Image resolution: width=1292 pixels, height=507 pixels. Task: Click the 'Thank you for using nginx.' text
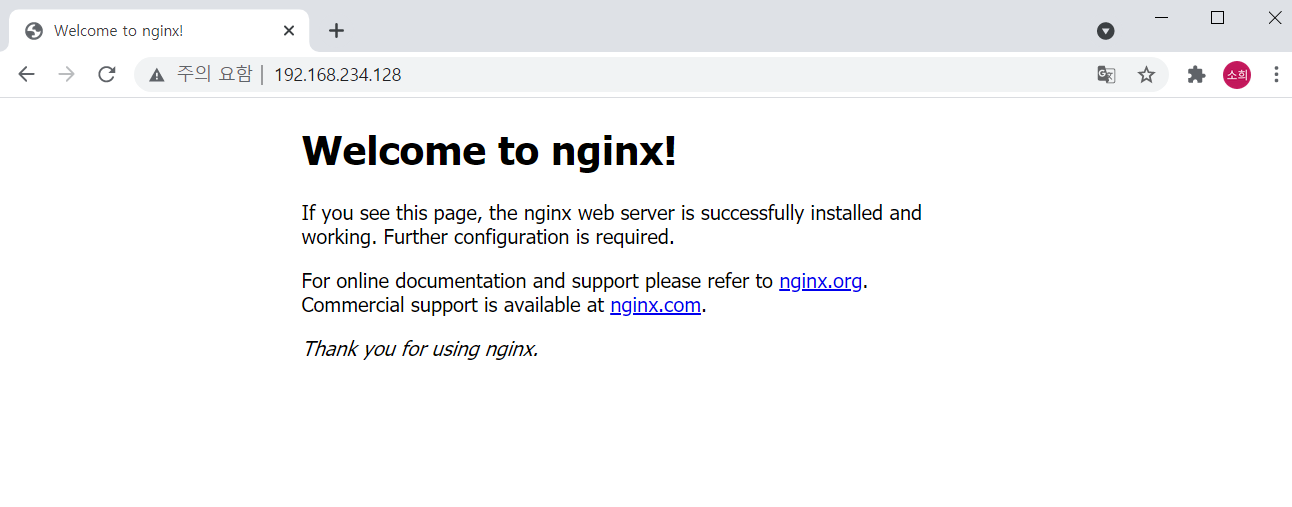click(x=420, y=349)
